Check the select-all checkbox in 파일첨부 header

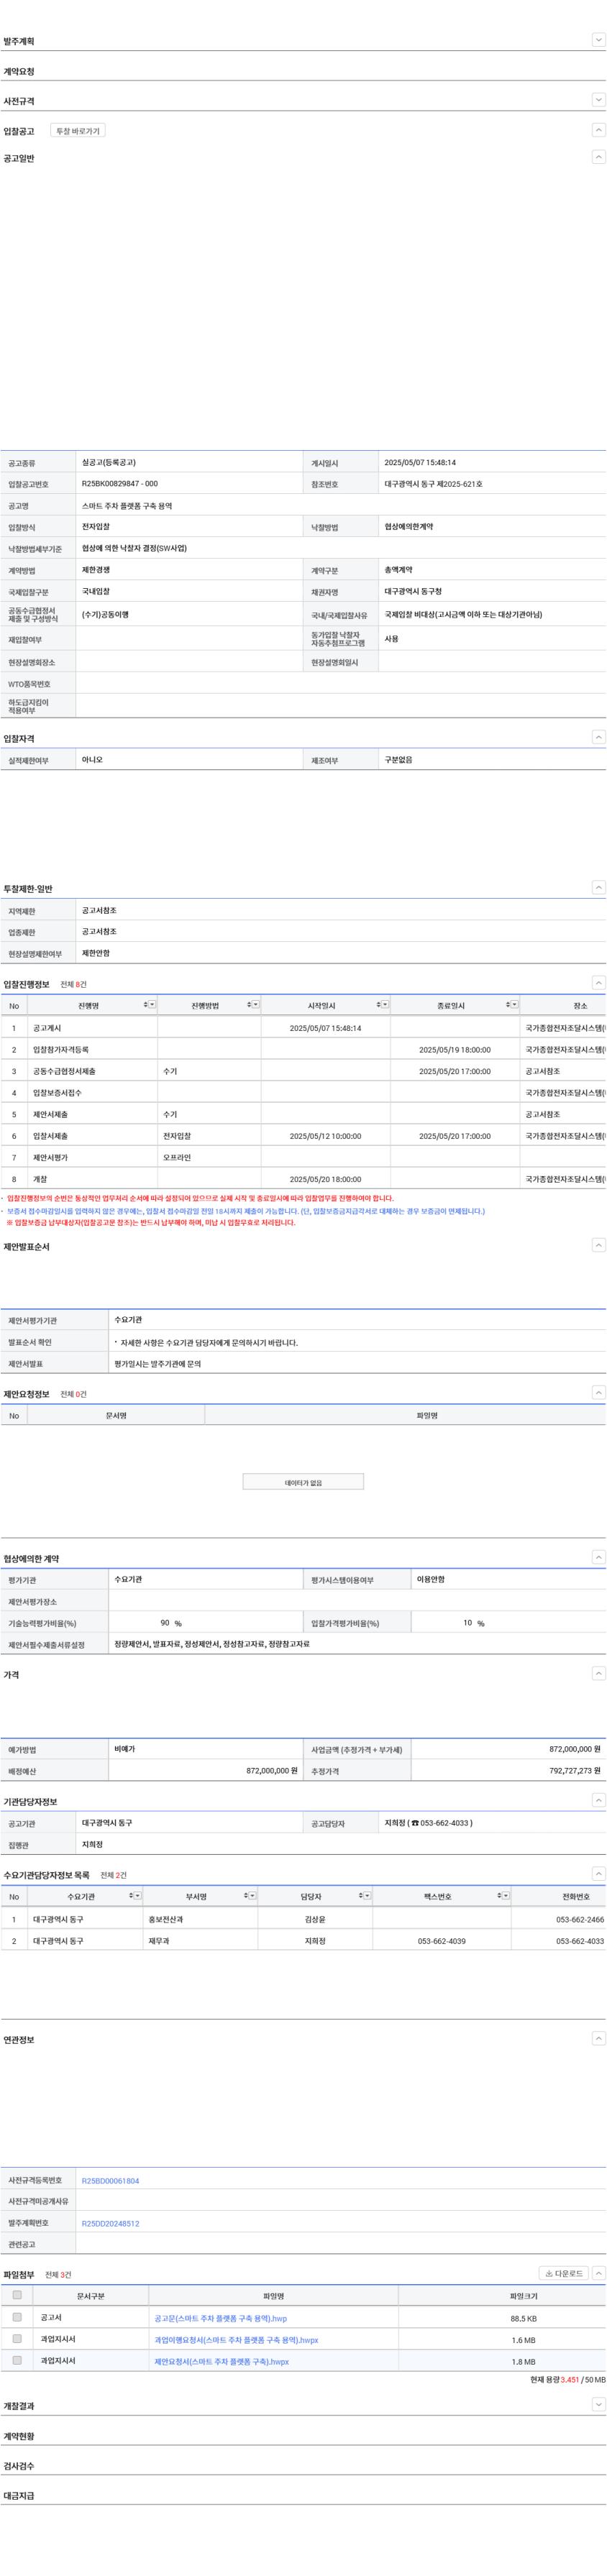tap(17, 2295)
